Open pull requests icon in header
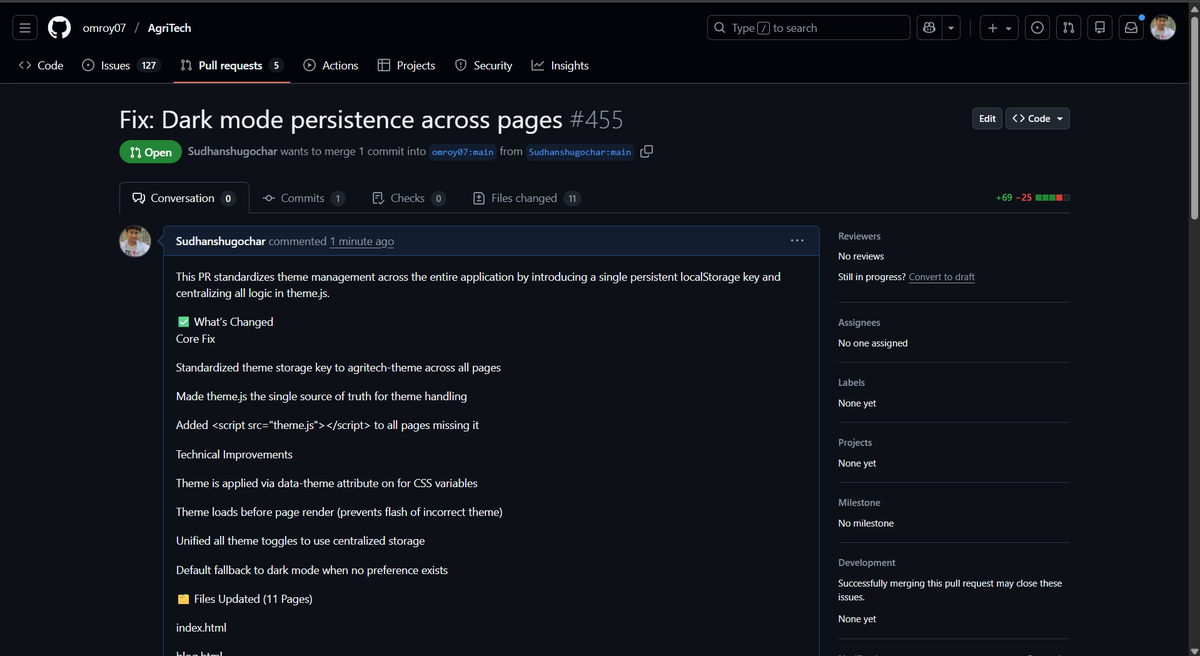Viewport: 1200px width, 656px height. pyautogui.click(x=1069, y=28)
